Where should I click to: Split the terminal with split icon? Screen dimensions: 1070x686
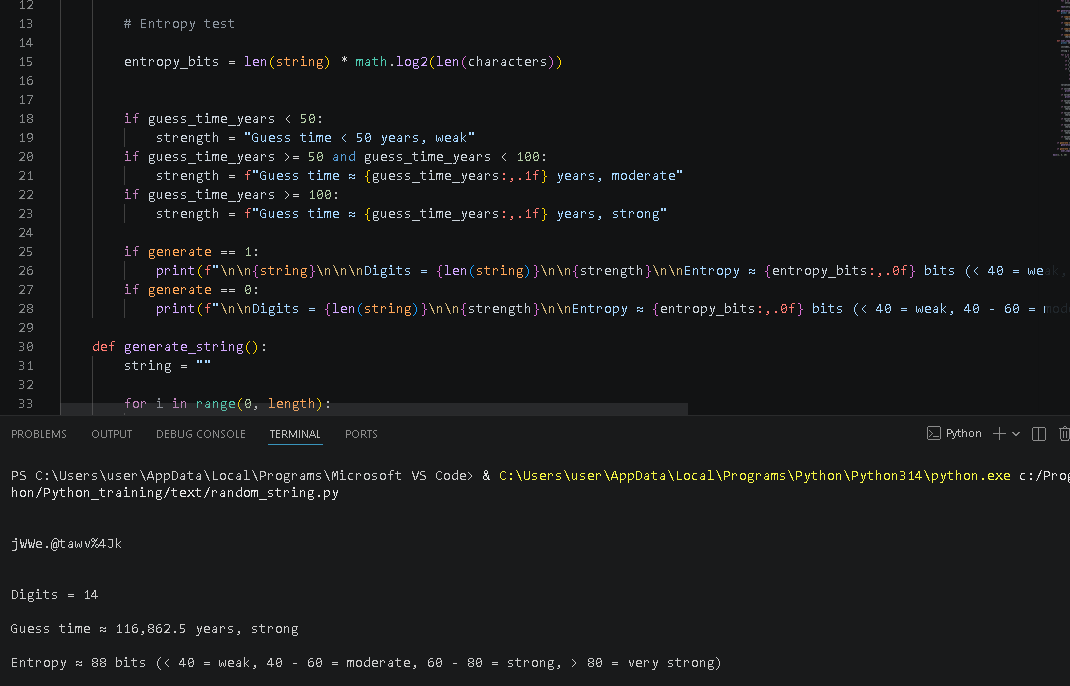coord(1039,433)
